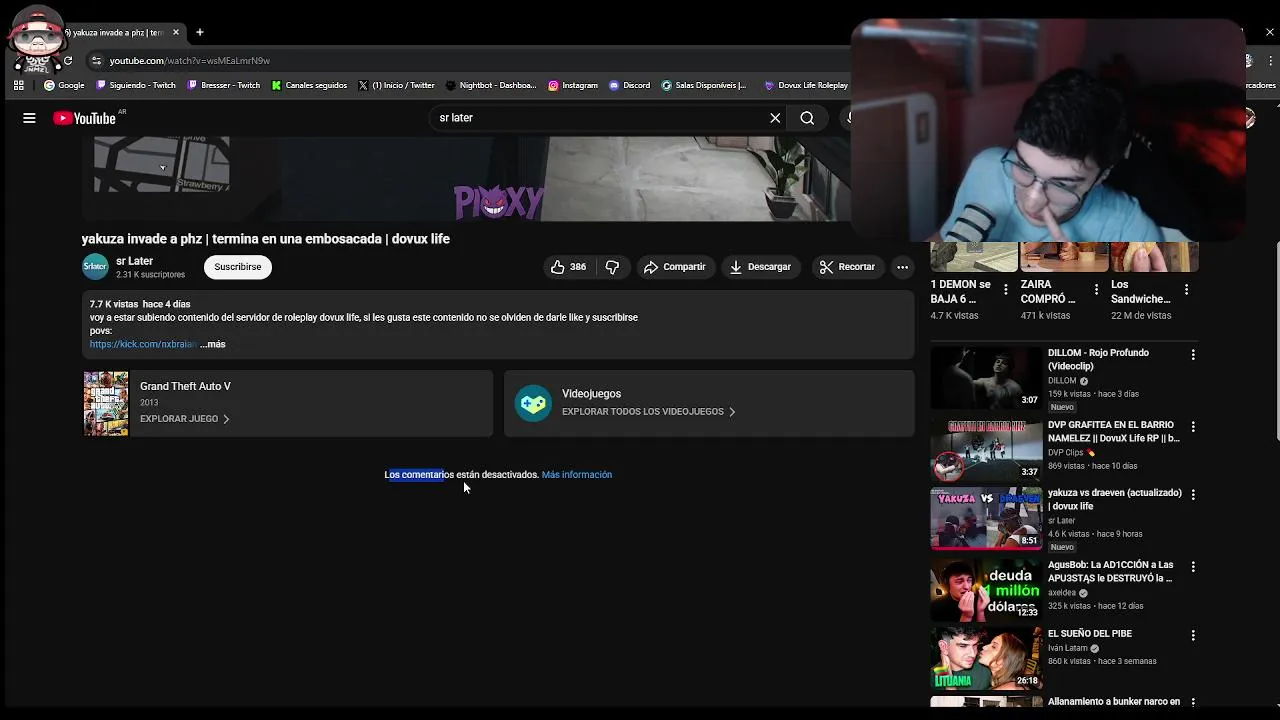Open options for yakuza vs draeven video
The width and height of the screenshot is (1280, 720).
coord(1193,495)
